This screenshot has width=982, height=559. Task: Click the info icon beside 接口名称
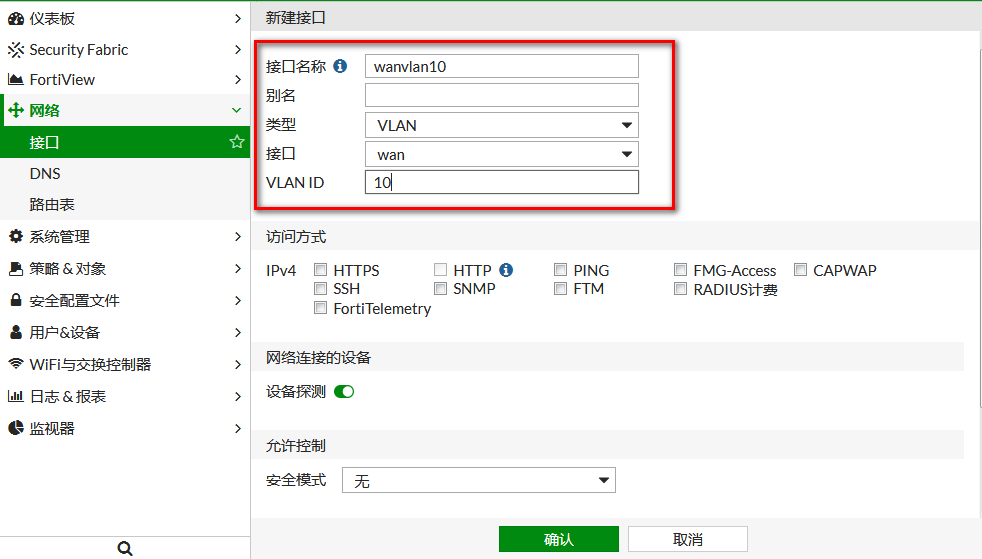[x=340, y=66]
